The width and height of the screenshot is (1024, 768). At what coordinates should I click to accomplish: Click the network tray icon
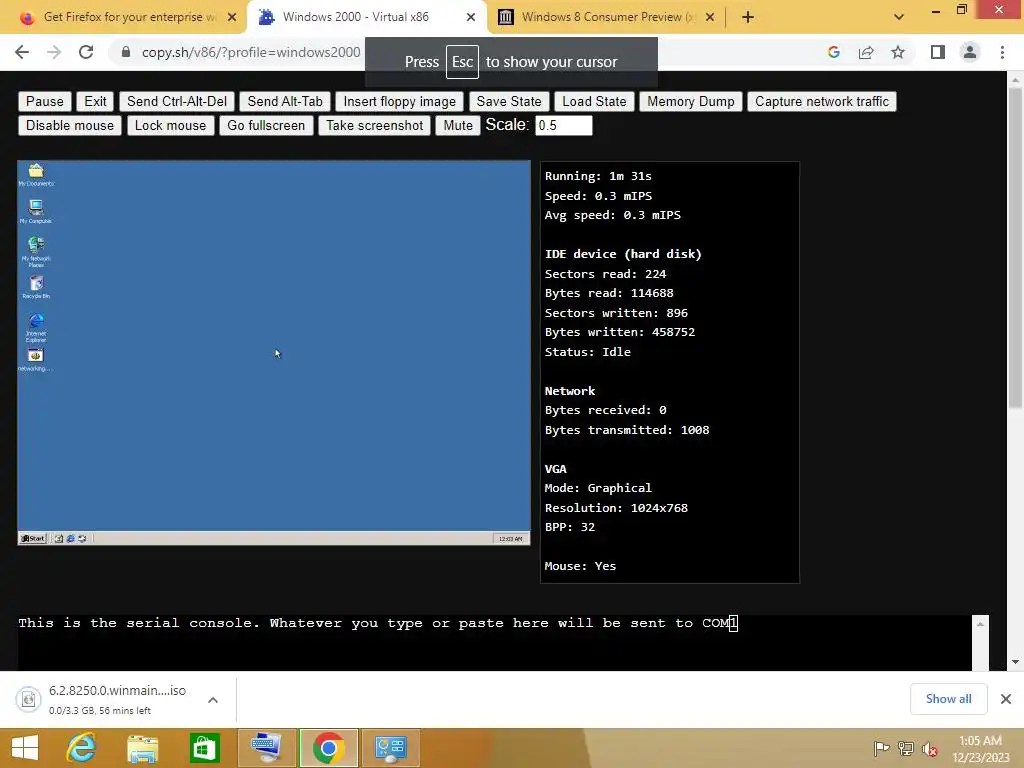tap(906, 748)
